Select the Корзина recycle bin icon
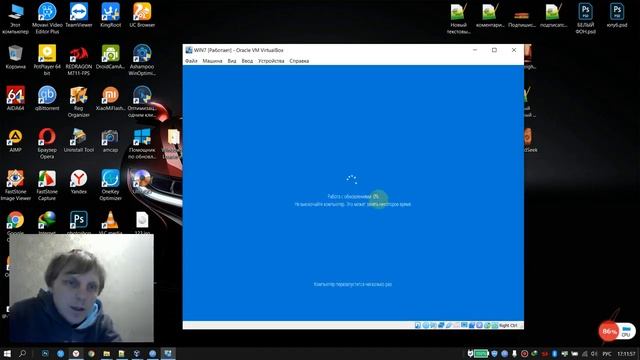This screenshot has width=640, height=360. pyautogui.click(x=16, y=57)
